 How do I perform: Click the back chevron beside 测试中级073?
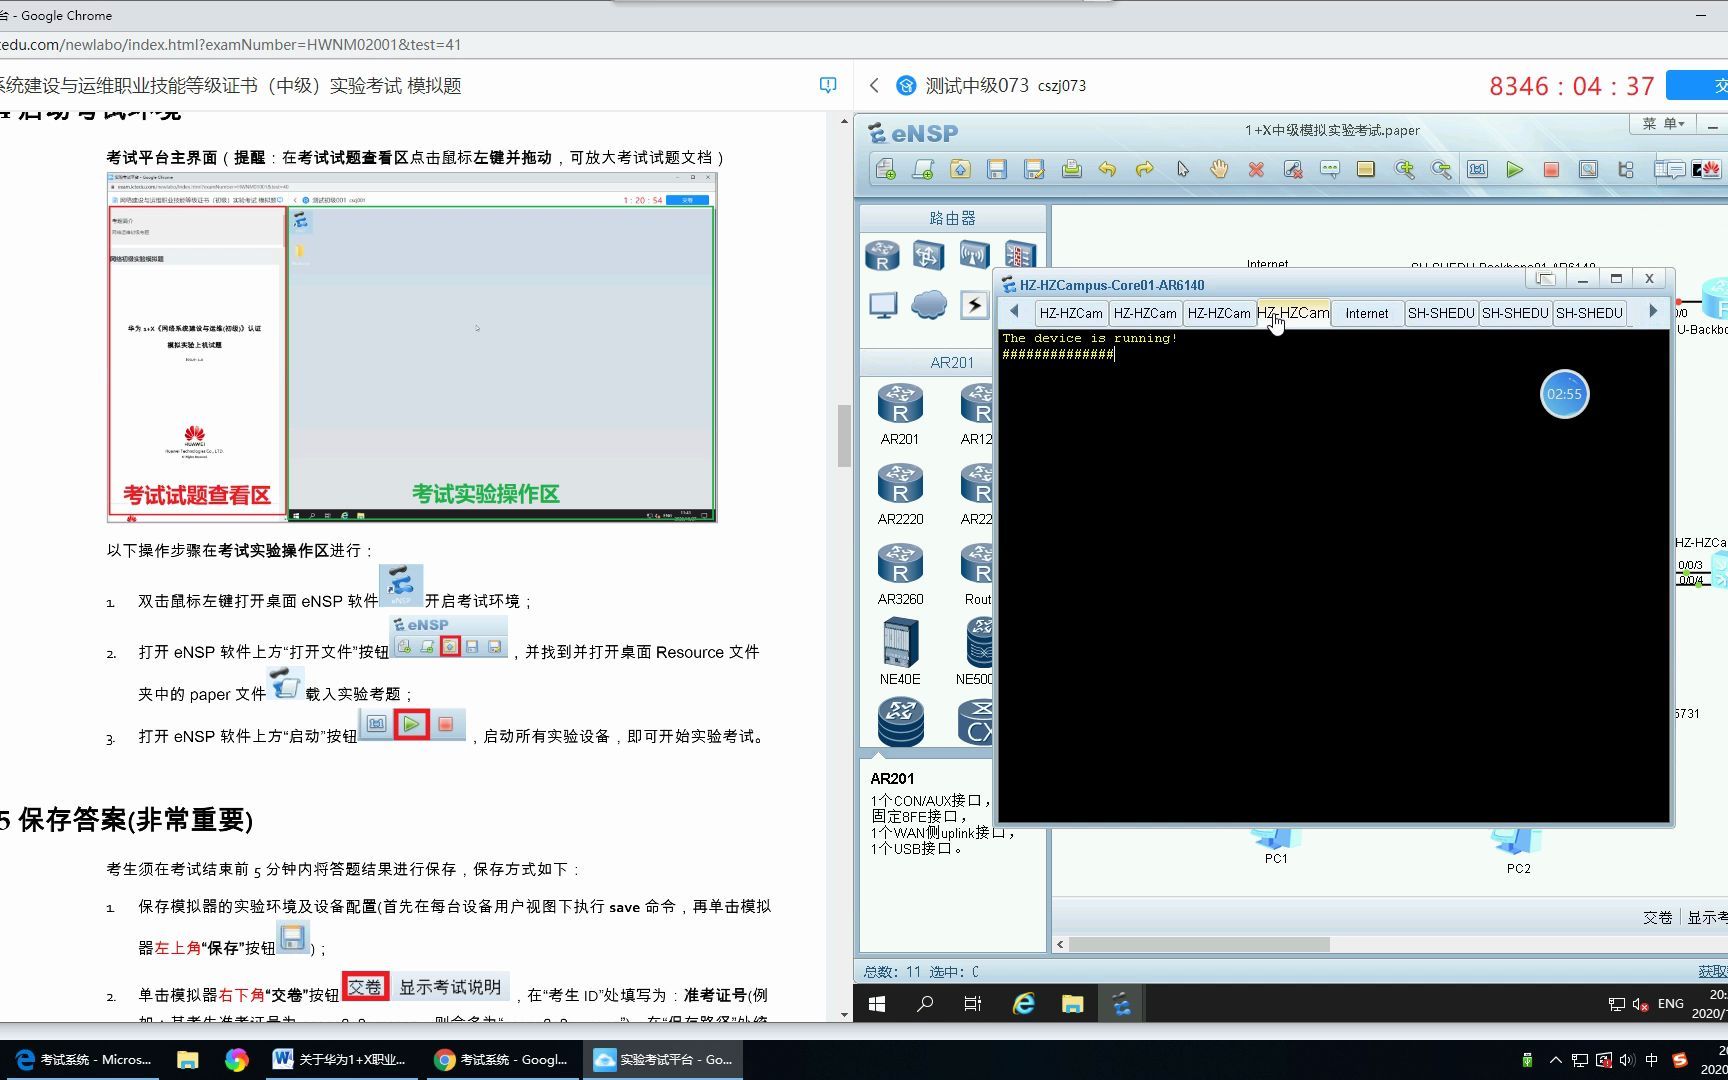point(874,85)
